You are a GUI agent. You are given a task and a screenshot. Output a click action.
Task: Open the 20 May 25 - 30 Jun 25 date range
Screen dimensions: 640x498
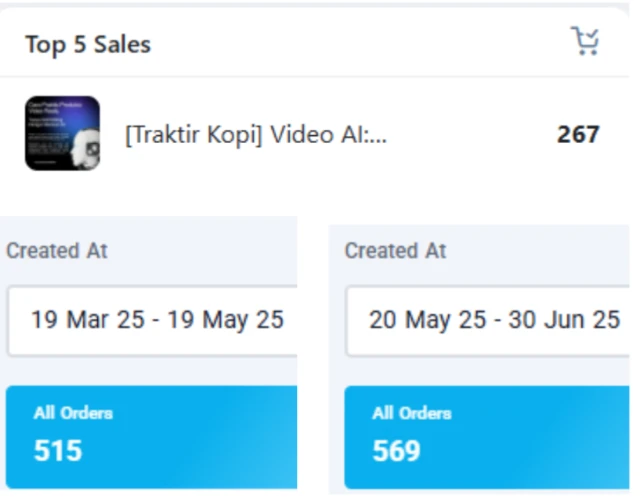[x=494, y=320]
